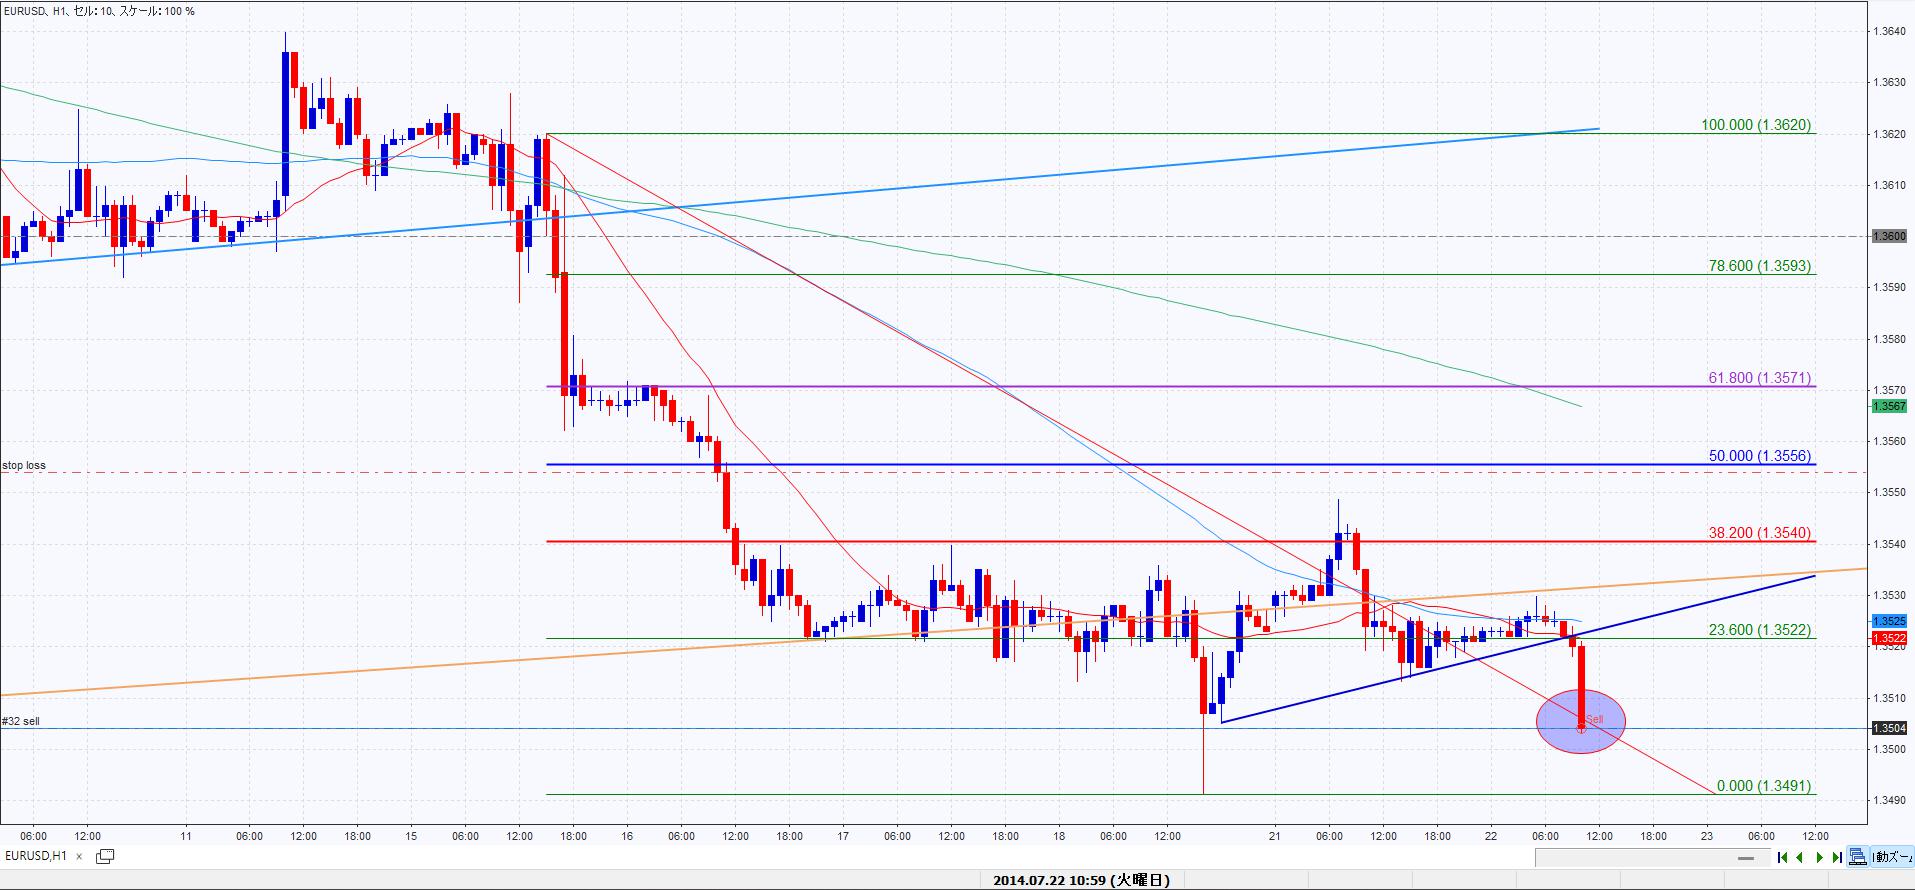1915x890 pixels.
Task: Close the EURUSD,H1 chart tab
Action: click(x=79, y=856)
